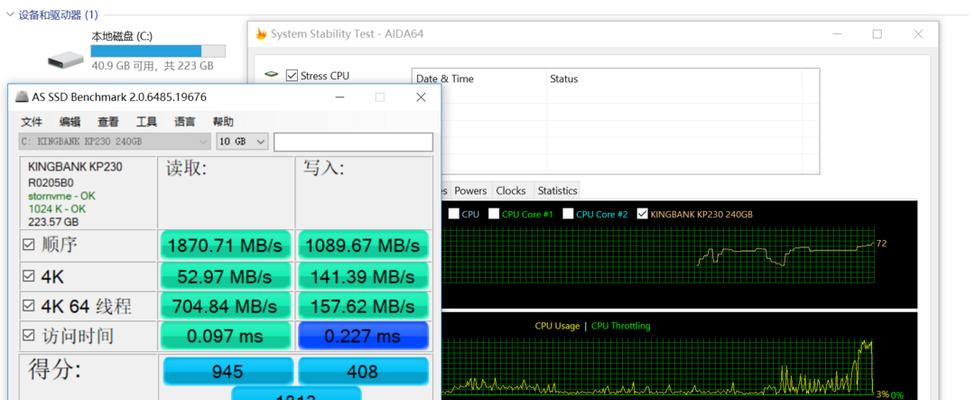Maximize the AIDA64 System Stability Test window
Screen dimensions: 975x400
pos(877,34)
